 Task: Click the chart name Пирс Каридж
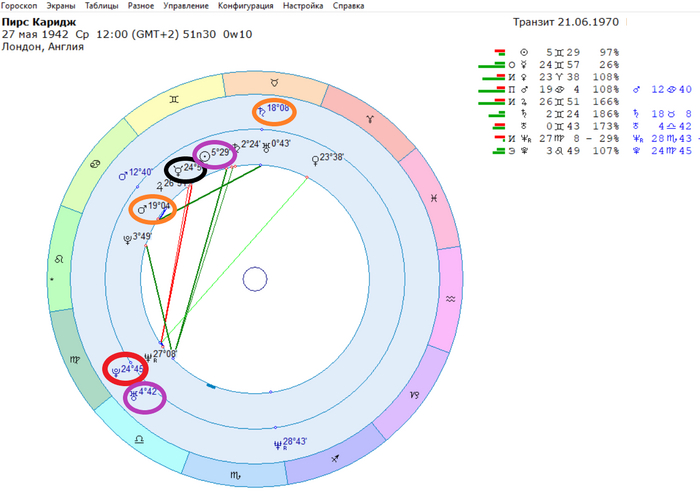click(x=37, y=20)
